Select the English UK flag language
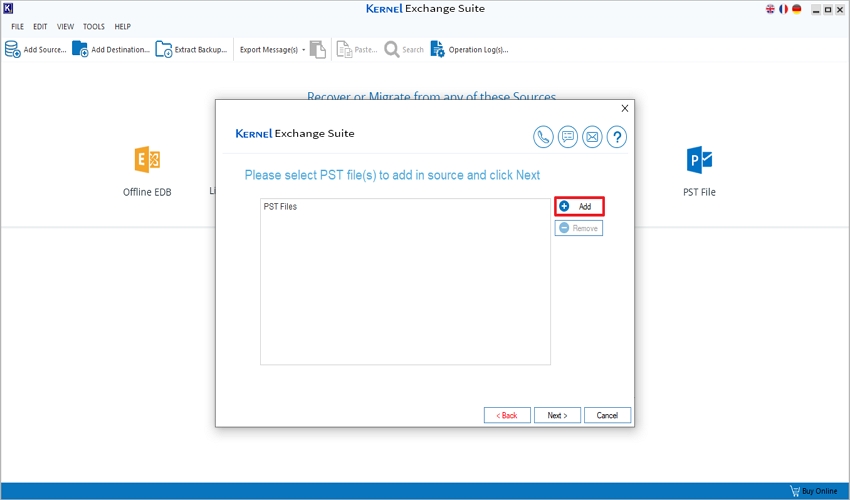This screenshot has height=500, width=850. (770, 9)
